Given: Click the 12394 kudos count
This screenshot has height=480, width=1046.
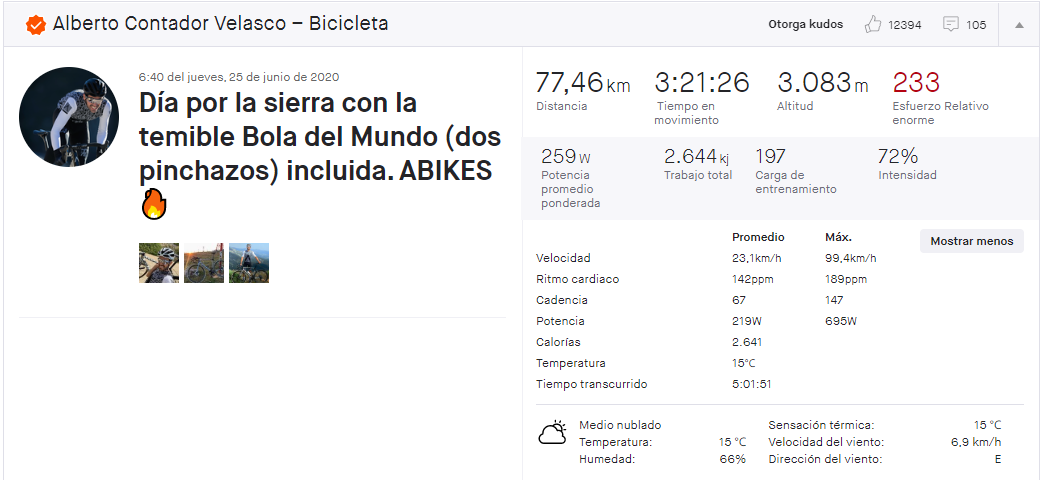Looking at the screenshot, I should point(905,25).
